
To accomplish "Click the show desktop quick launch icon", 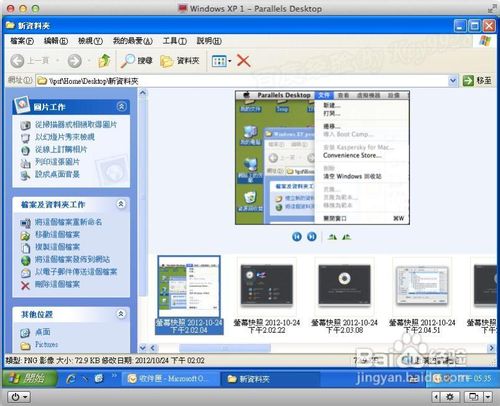I will click(99, 378).
